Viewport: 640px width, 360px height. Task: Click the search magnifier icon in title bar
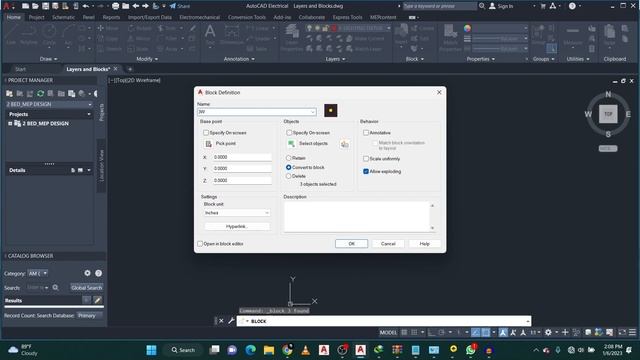[x=482, y=6]
